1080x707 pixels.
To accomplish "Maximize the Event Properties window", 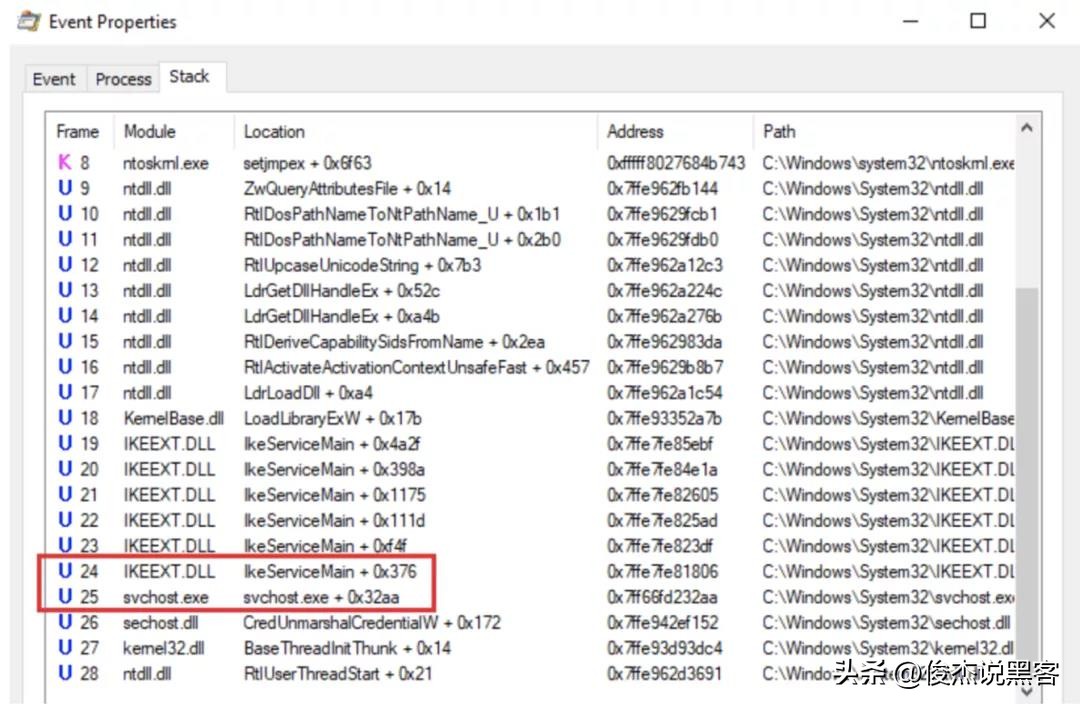I will pos(978,21).
